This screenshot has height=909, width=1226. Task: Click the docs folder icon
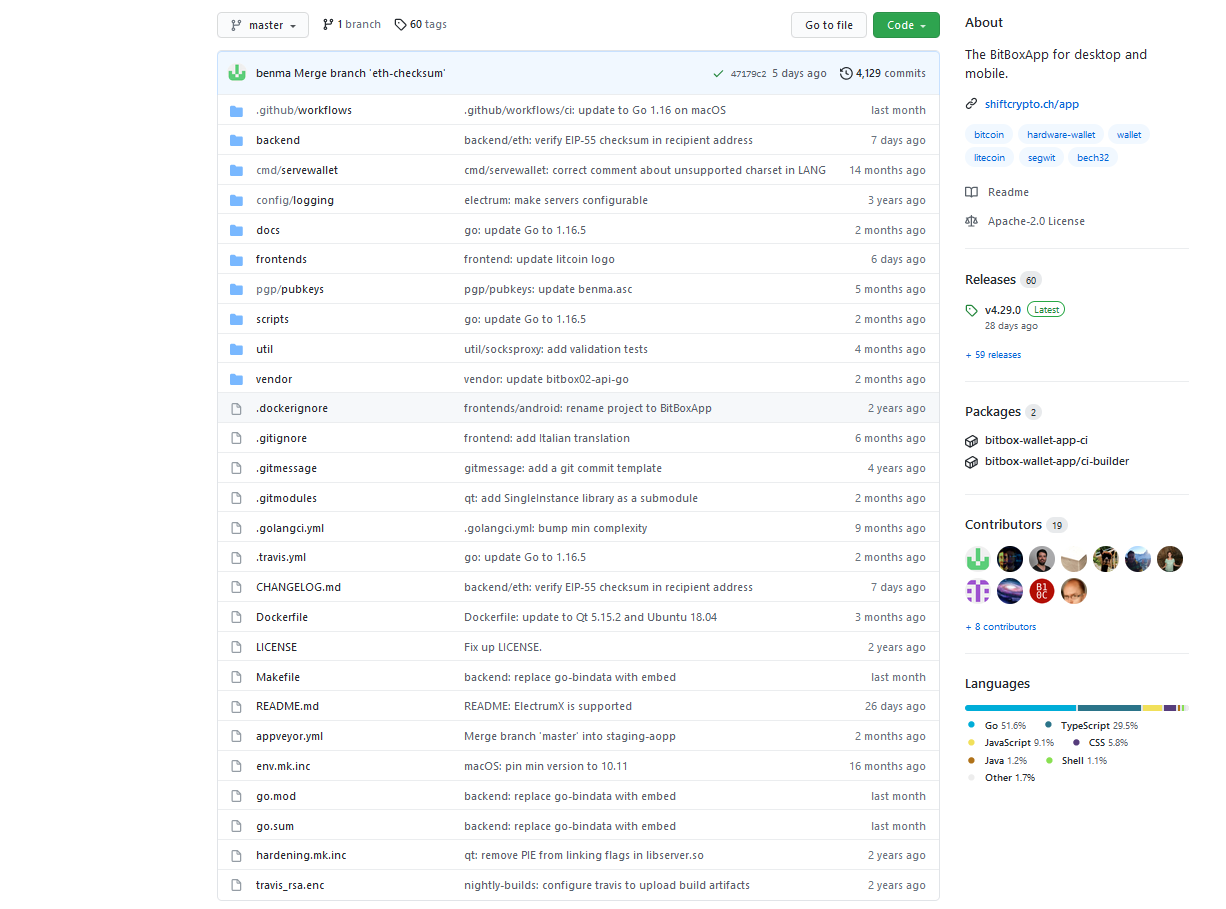(x=237, y=230)
